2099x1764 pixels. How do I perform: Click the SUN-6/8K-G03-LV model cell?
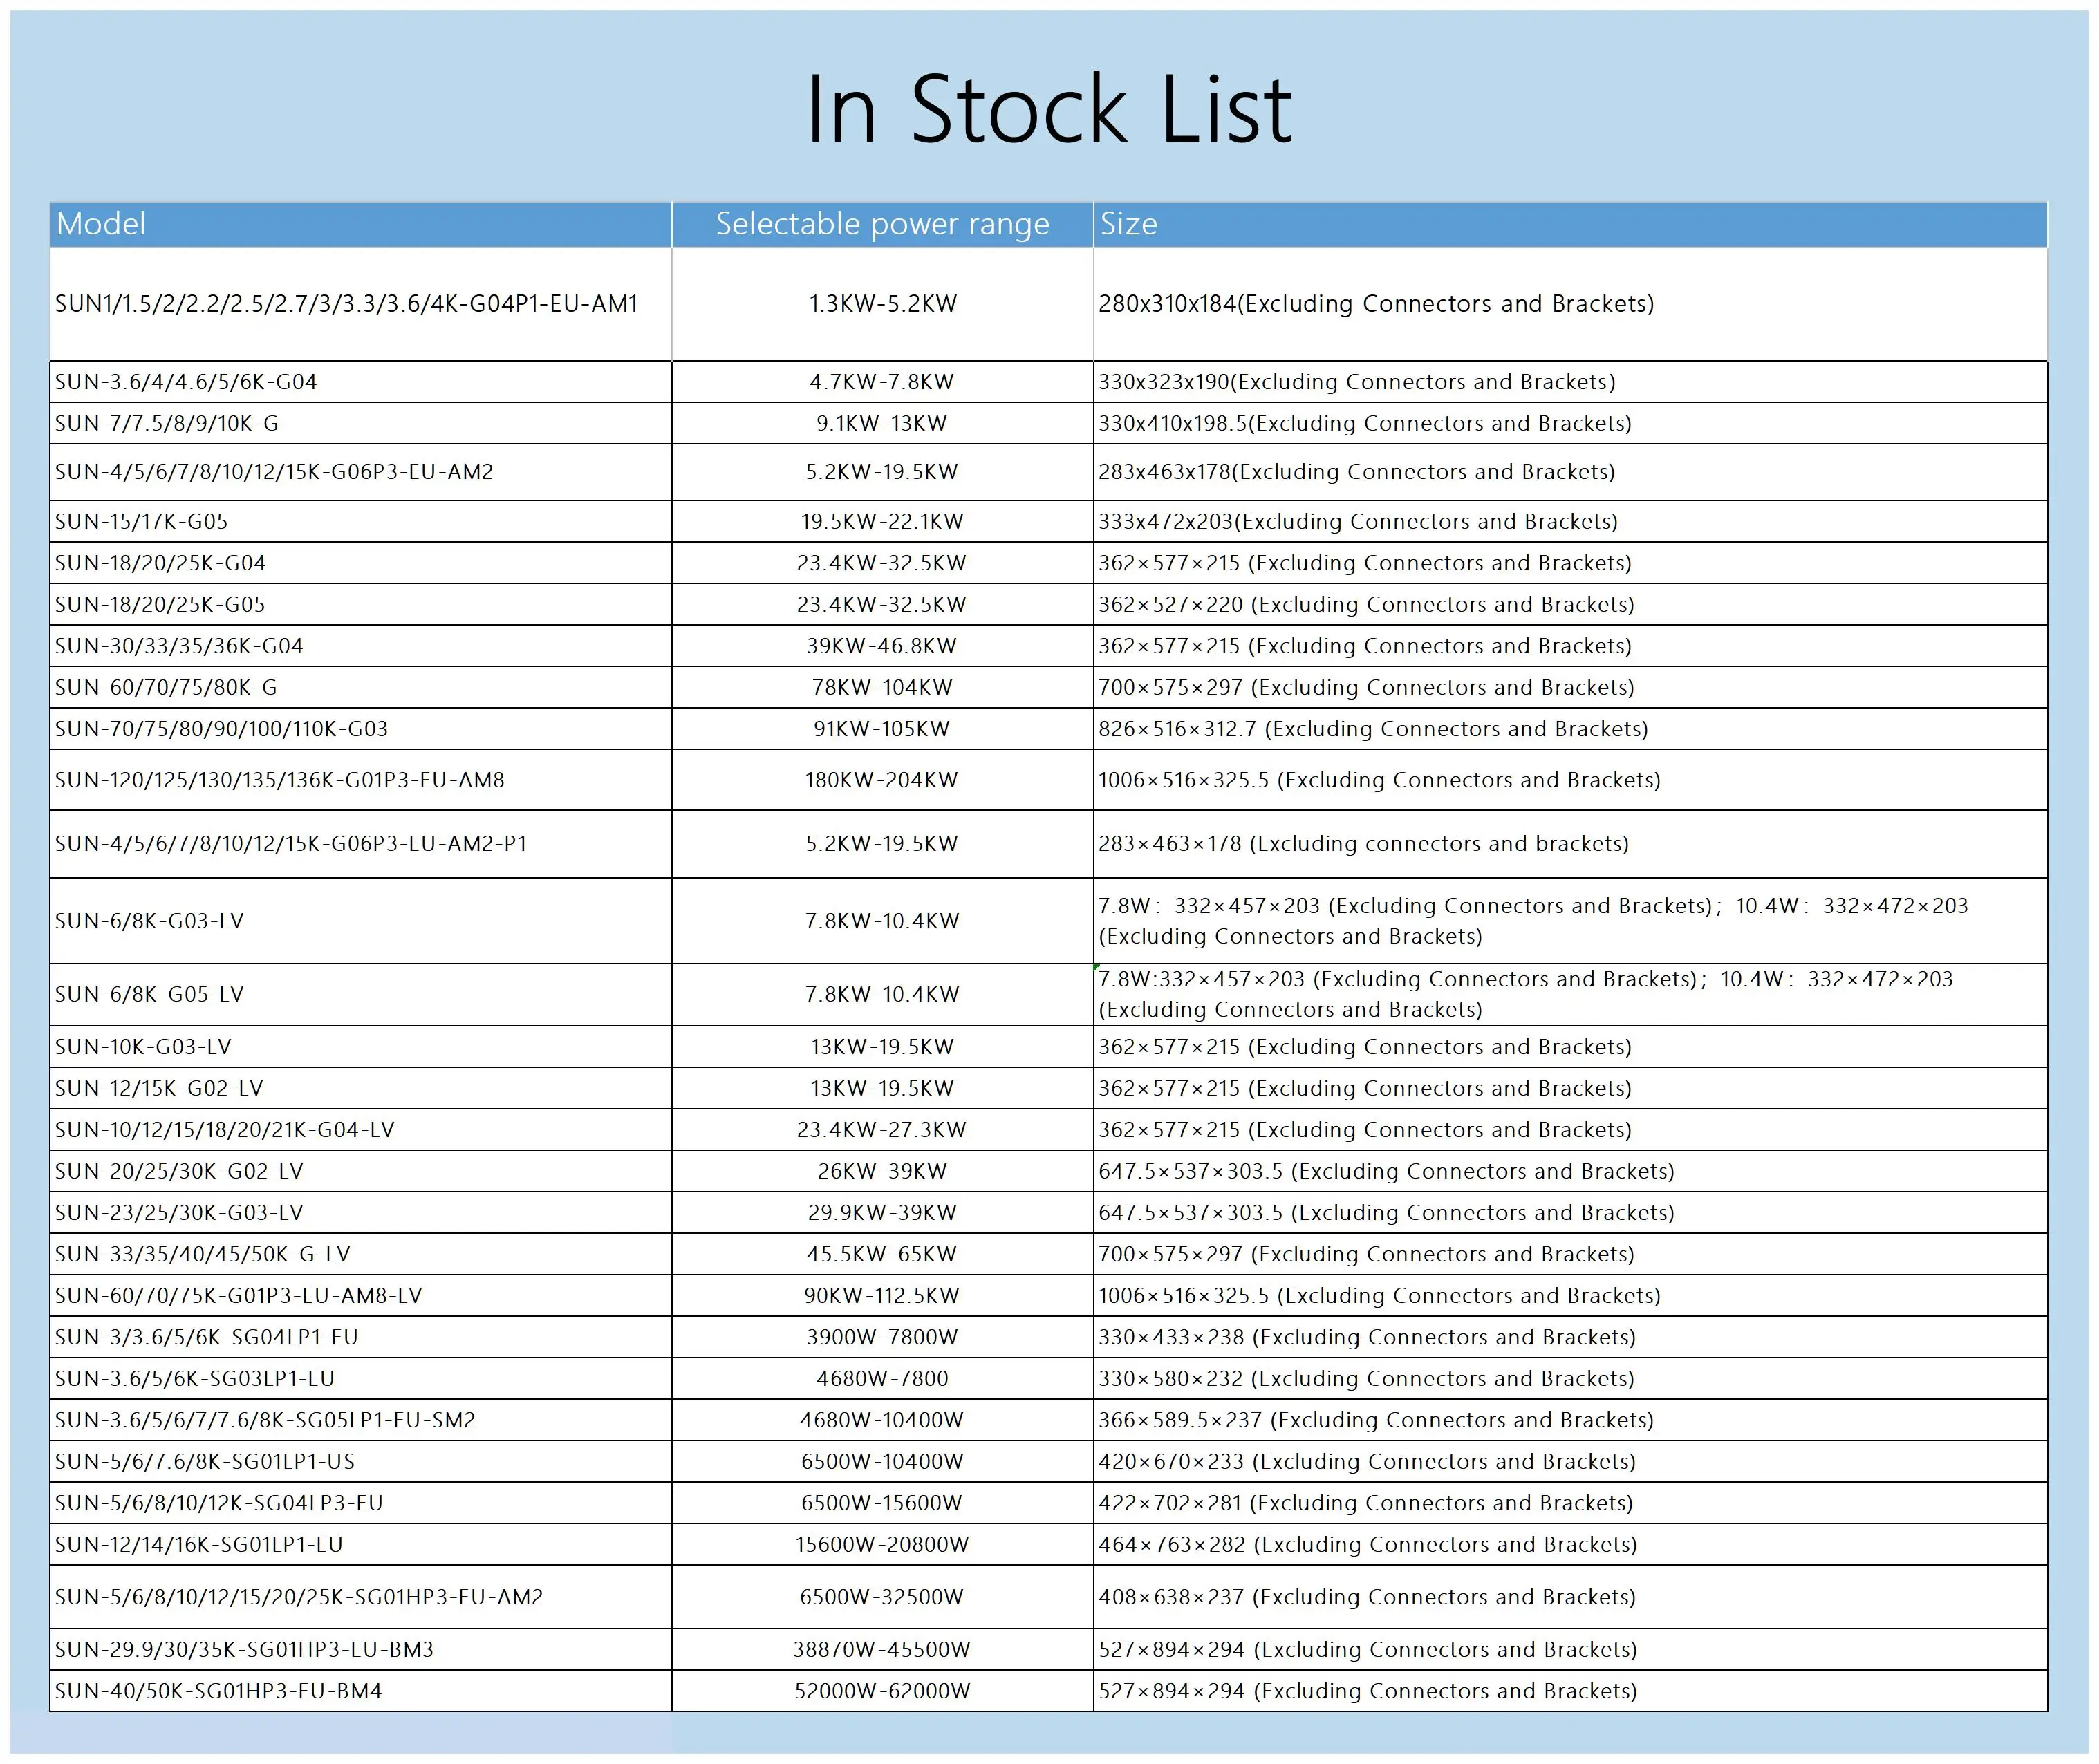point(149,922)
